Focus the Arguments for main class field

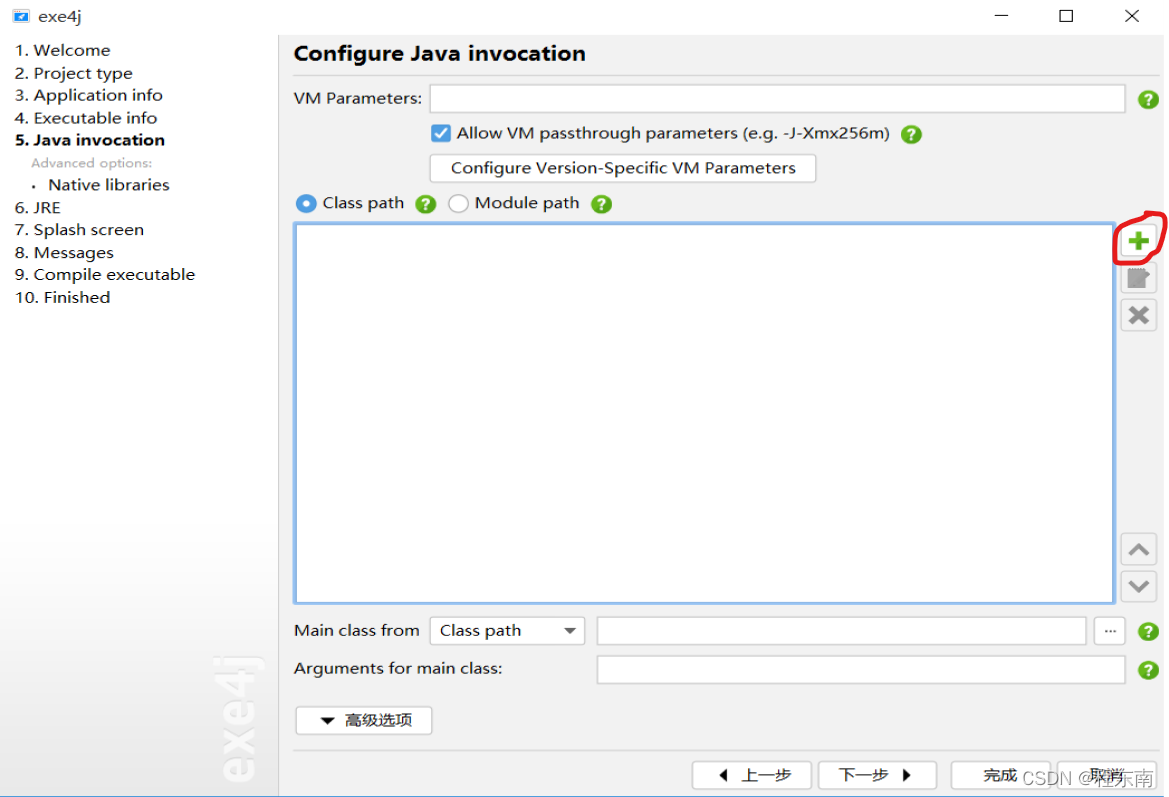click(x=861, y=670)
